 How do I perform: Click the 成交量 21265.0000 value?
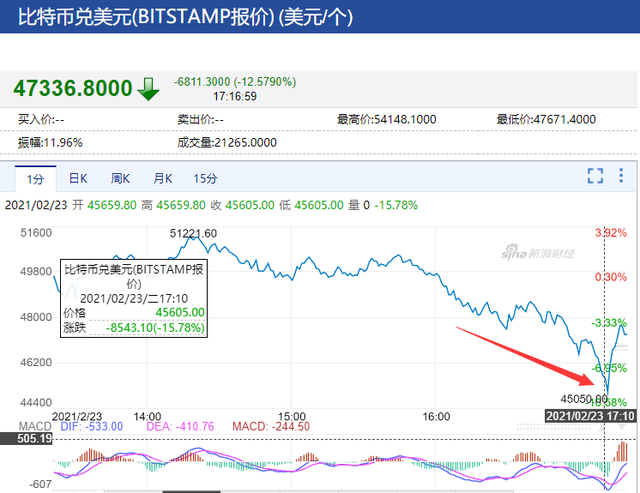pyautogui.click(x=227, y=143)
